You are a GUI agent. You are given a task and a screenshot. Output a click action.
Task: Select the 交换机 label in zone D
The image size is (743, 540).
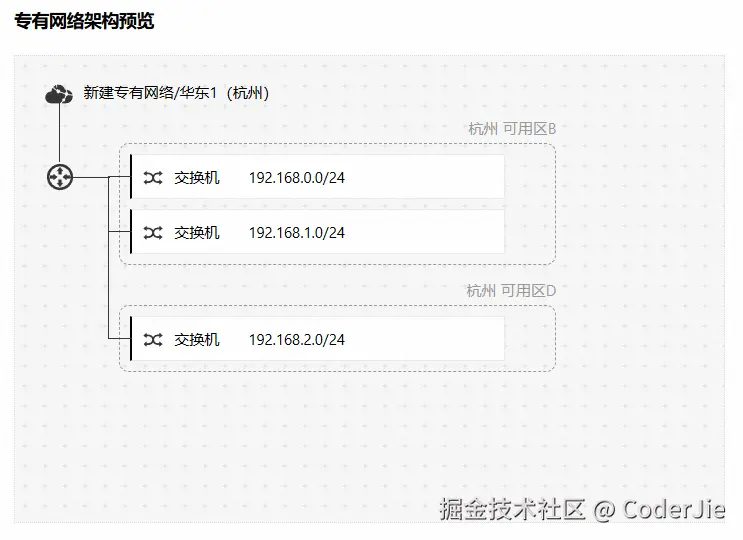197,340
